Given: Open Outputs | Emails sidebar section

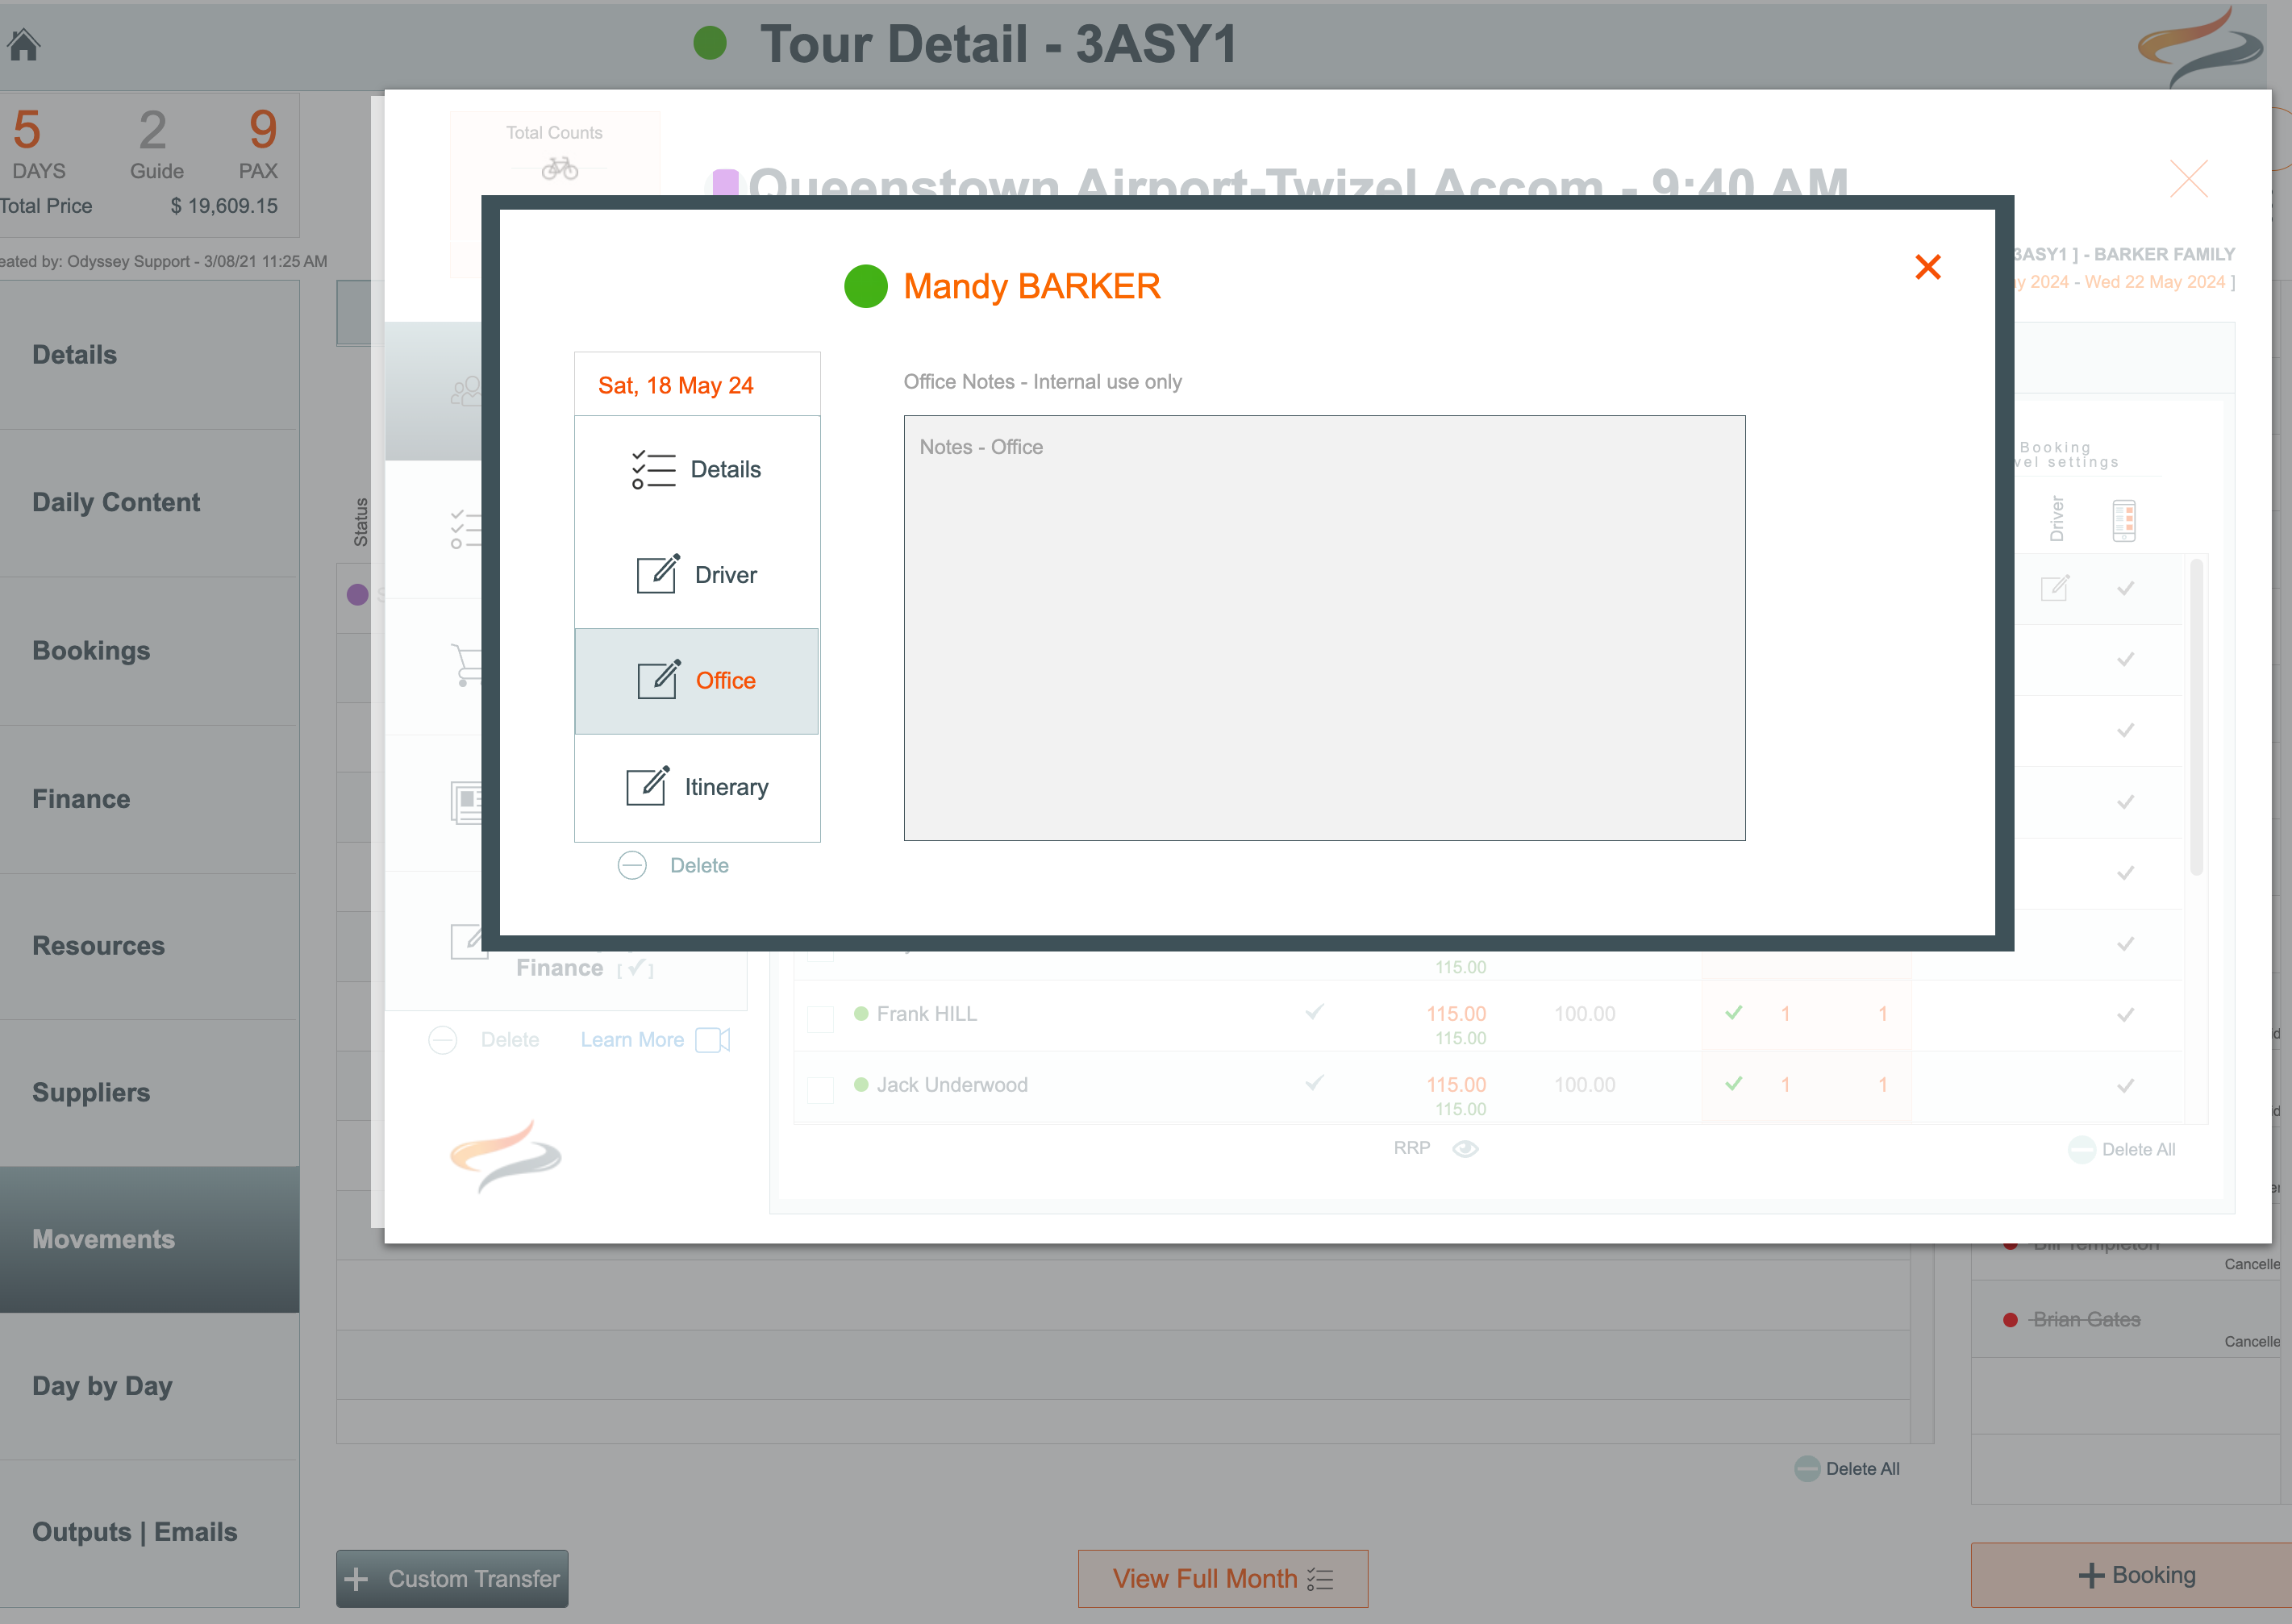Looking at the screenshot, I should [135, 1532].
